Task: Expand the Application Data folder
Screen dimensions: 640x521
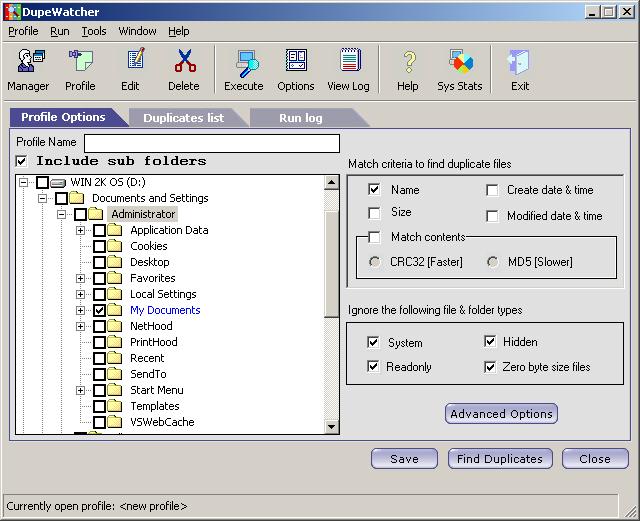Action: 80,230
